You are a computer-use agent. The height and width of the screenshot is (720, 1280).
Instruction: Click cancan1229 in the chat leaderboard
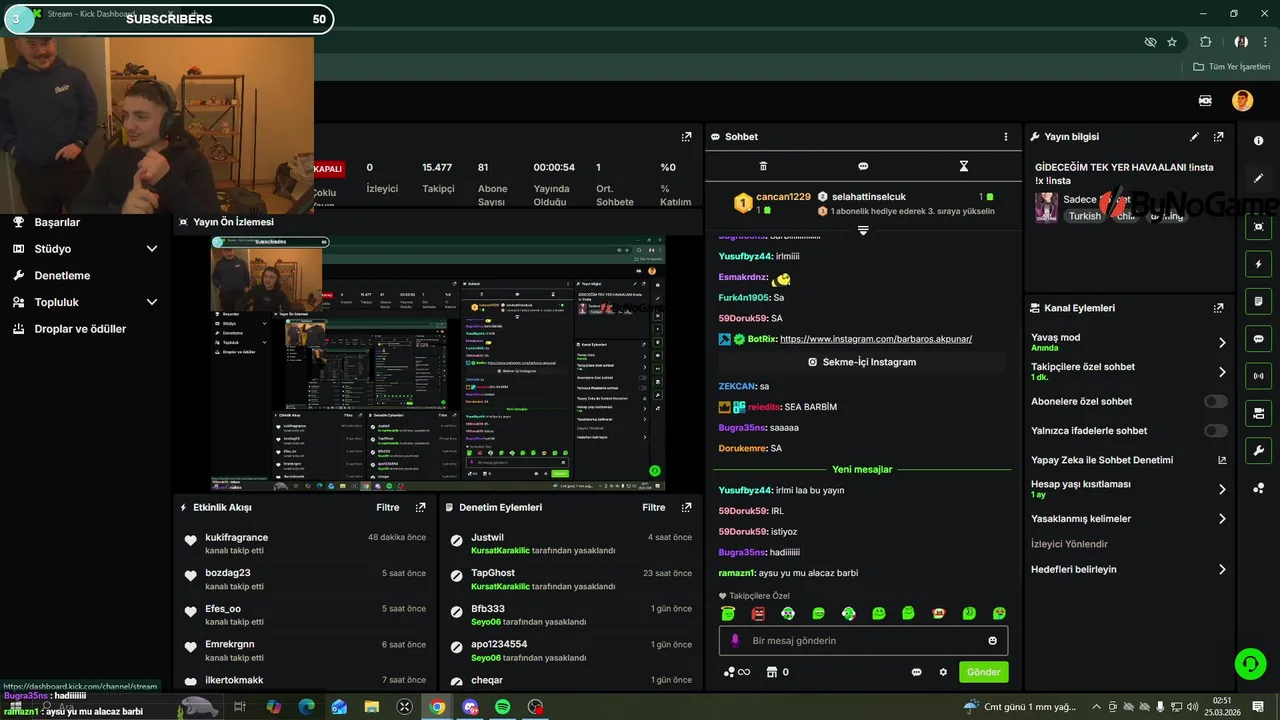[x=783, y=197]
